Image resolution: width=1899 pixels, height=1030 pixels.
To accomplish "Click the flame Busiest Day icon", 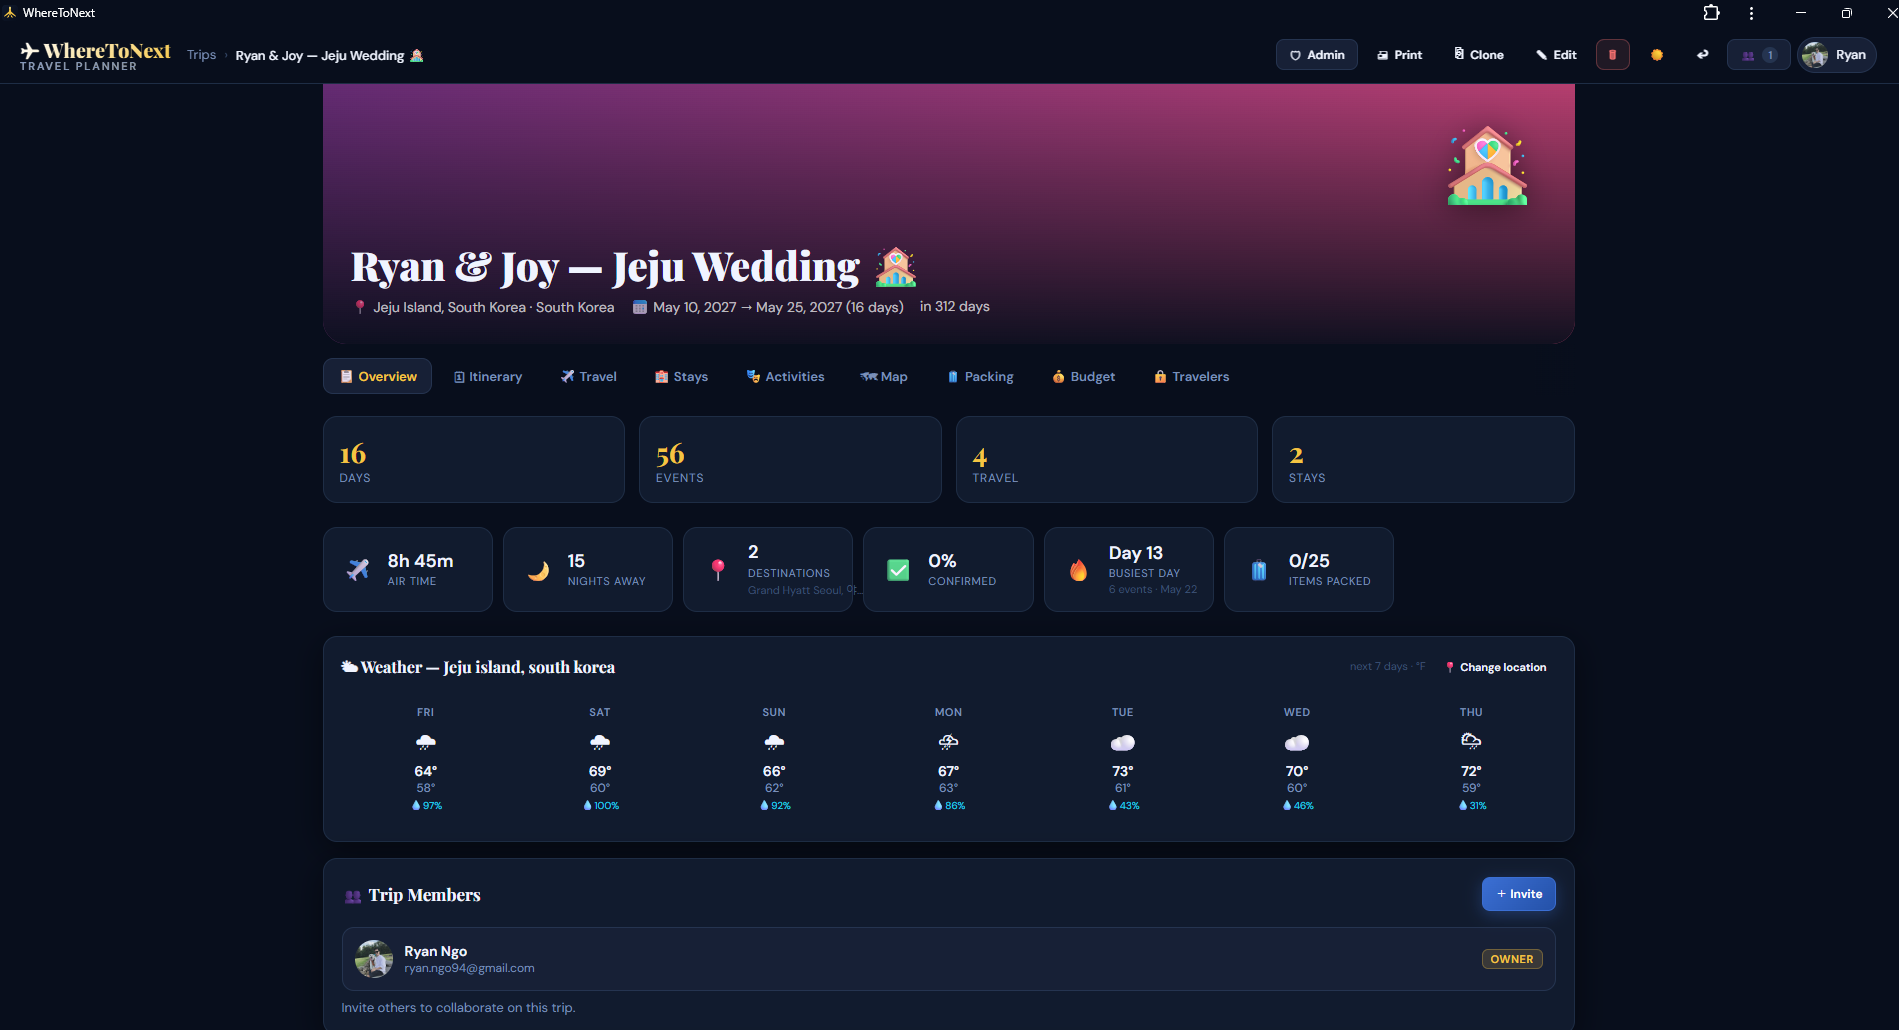I will click(1078, 570).
